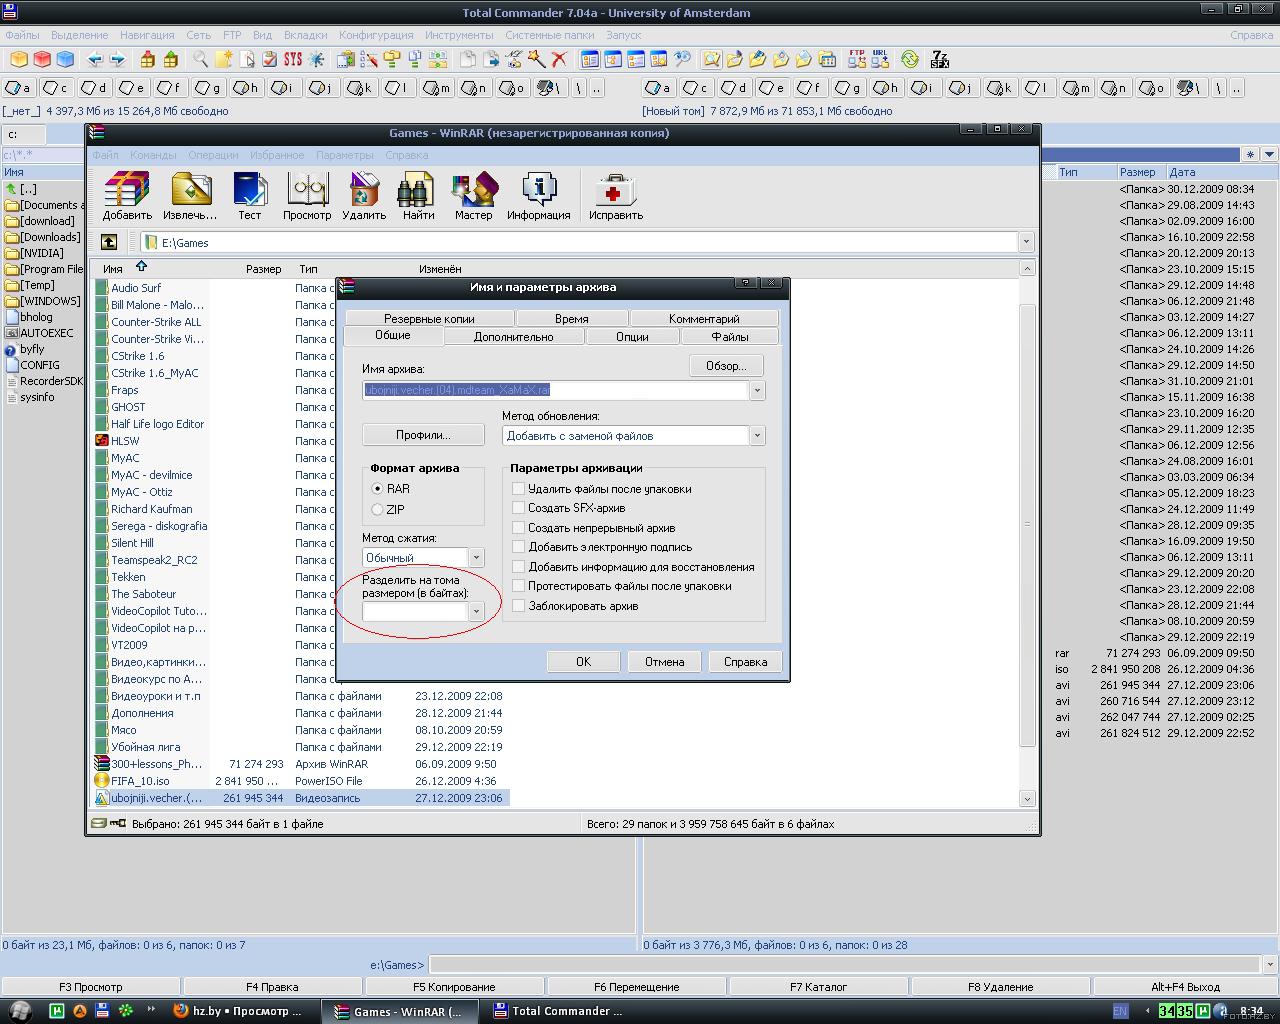Image resolution: width=1280 pixels, height=1024 pixels.
Task: Open Метод обновления dropdown
Action: [757, 436]
